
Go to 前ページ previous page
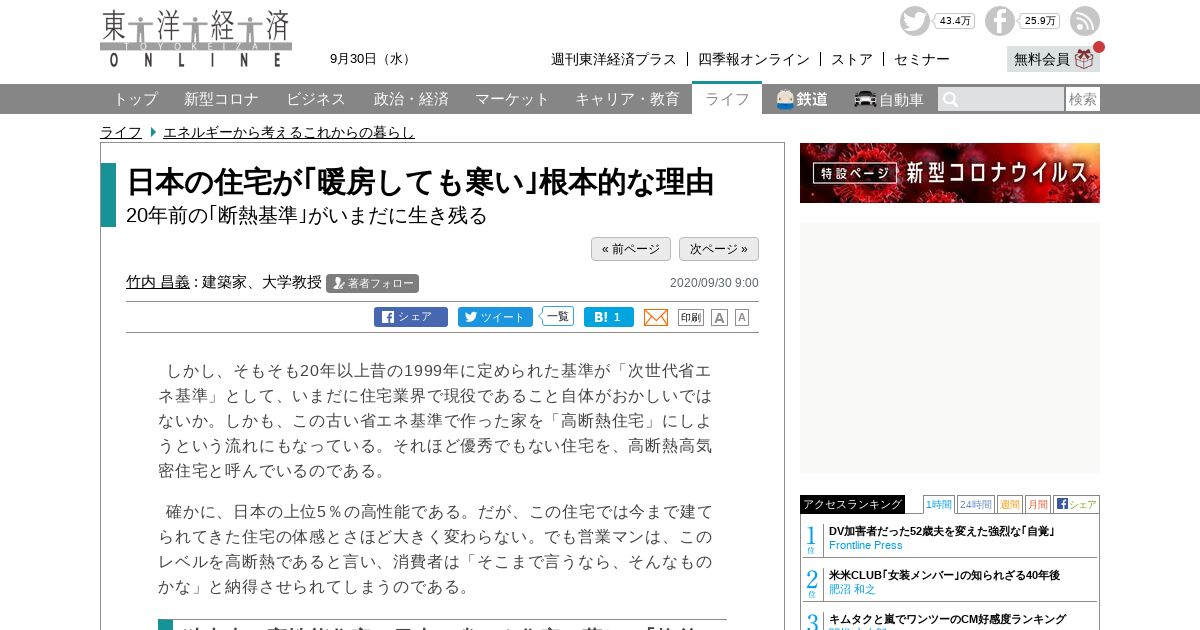[x=631, y=249]
